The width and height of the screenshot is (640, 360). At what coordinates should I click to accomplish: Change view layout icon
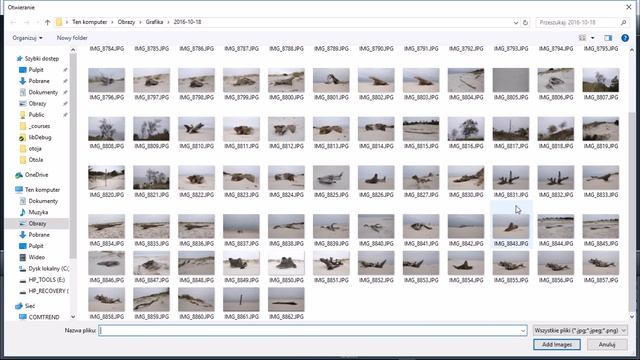tap(582, 38)
